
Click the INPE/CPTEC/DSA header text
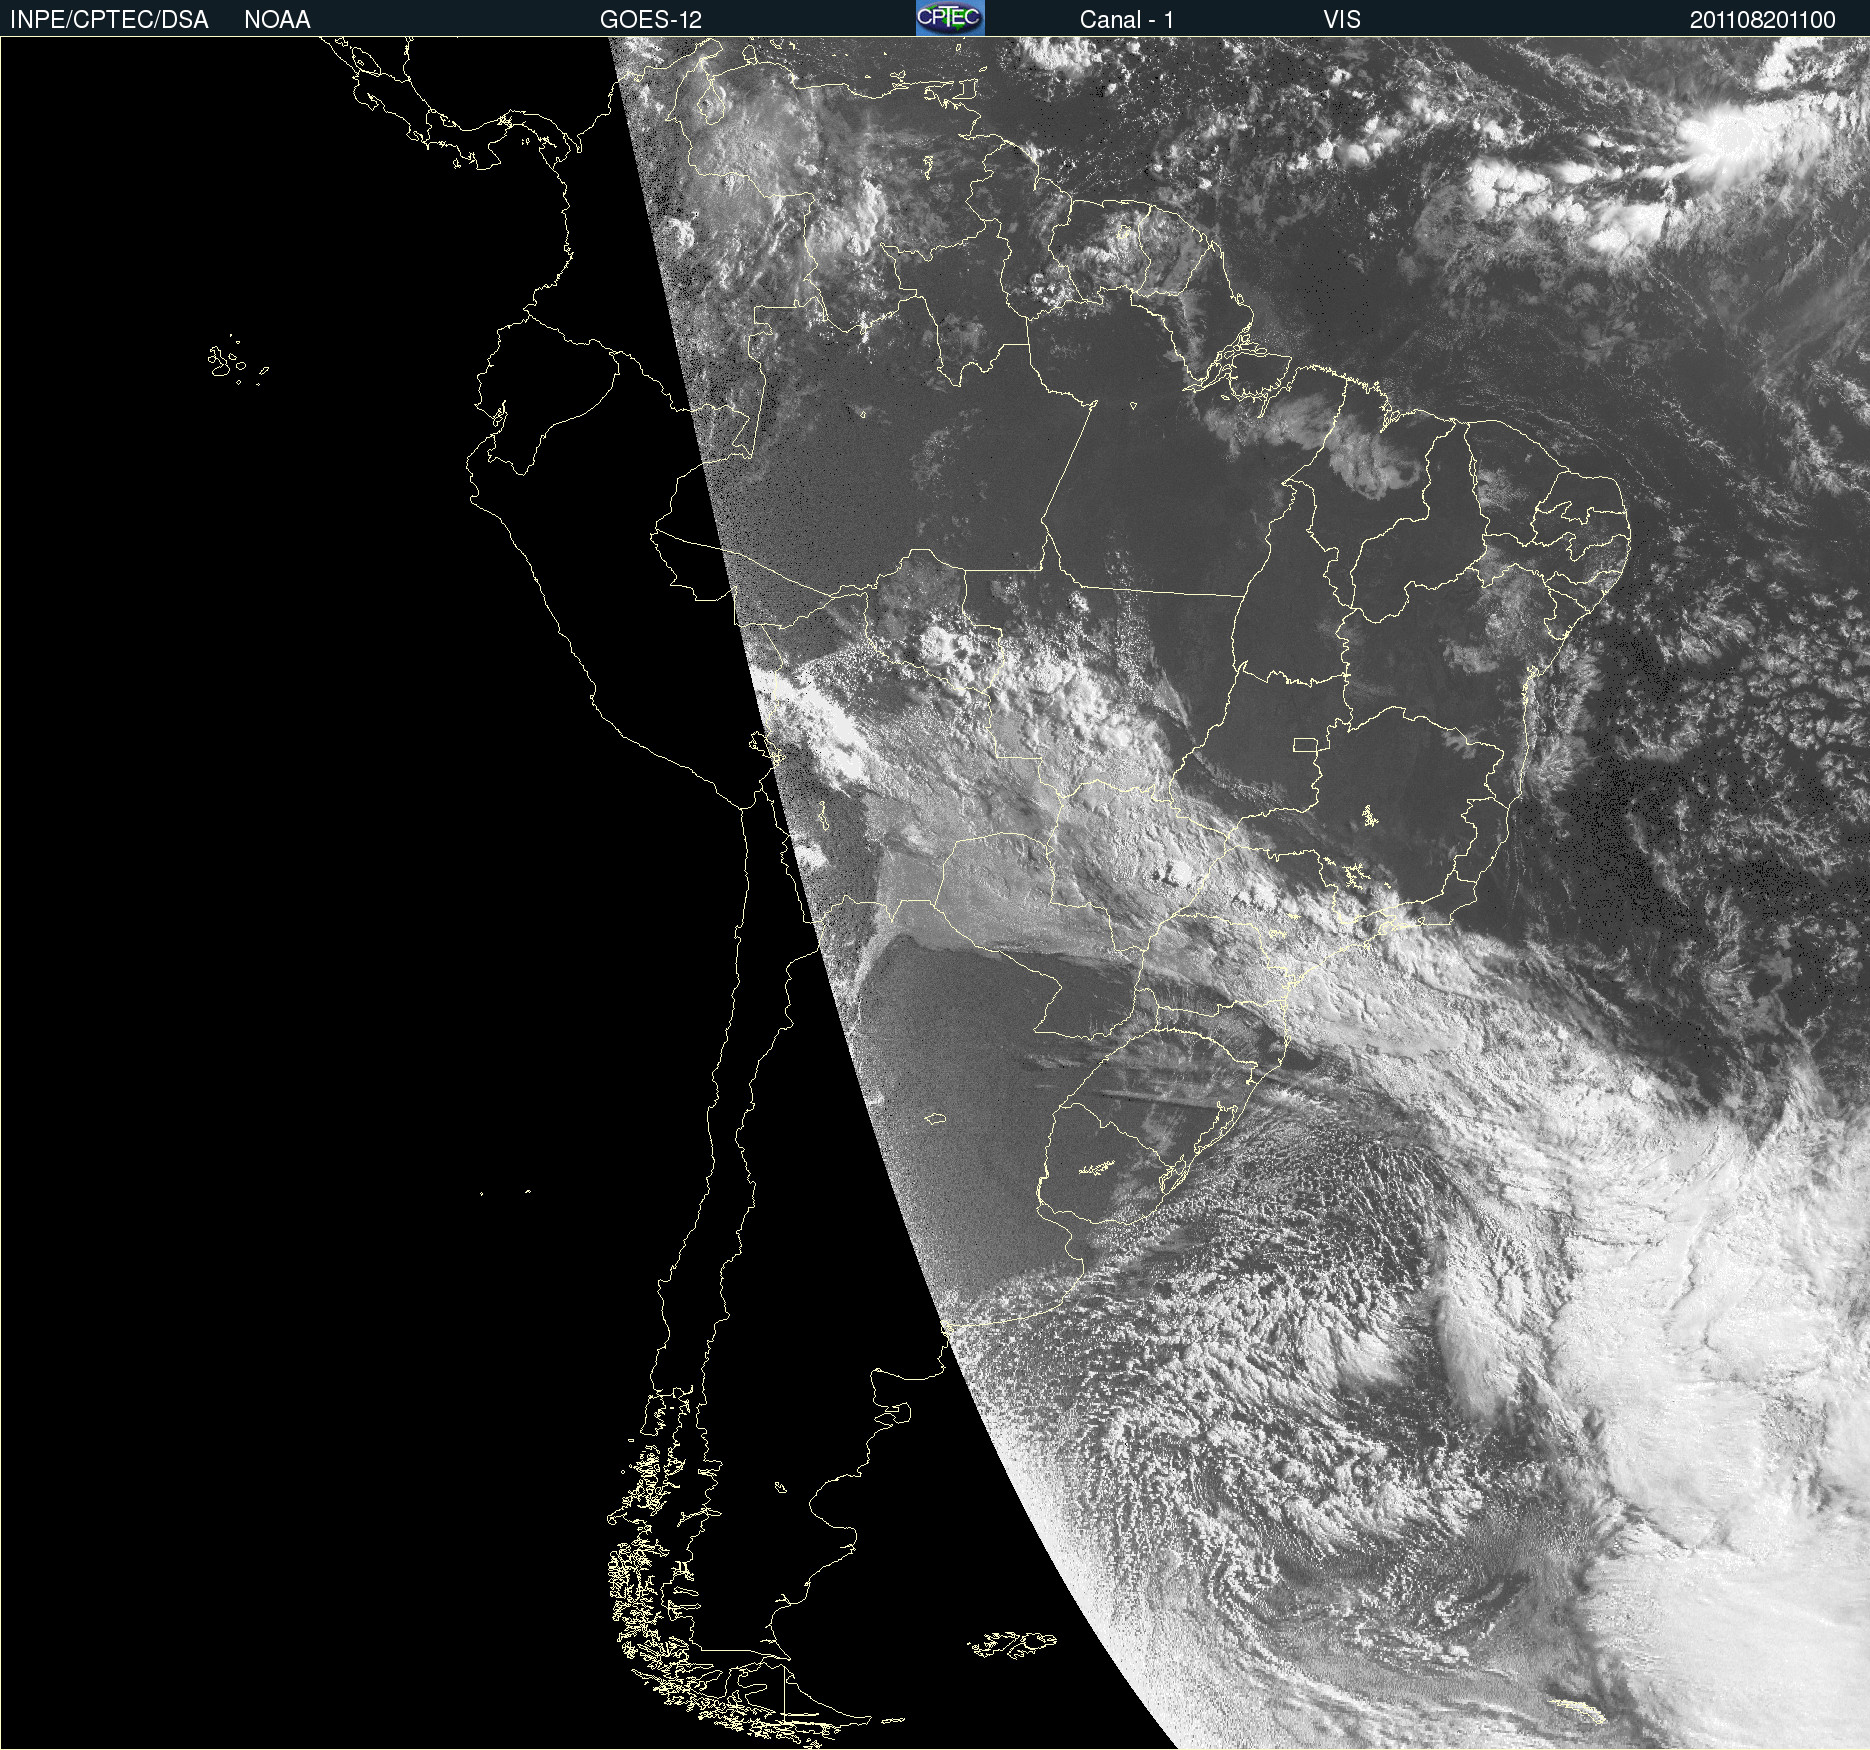click(109, 20)
